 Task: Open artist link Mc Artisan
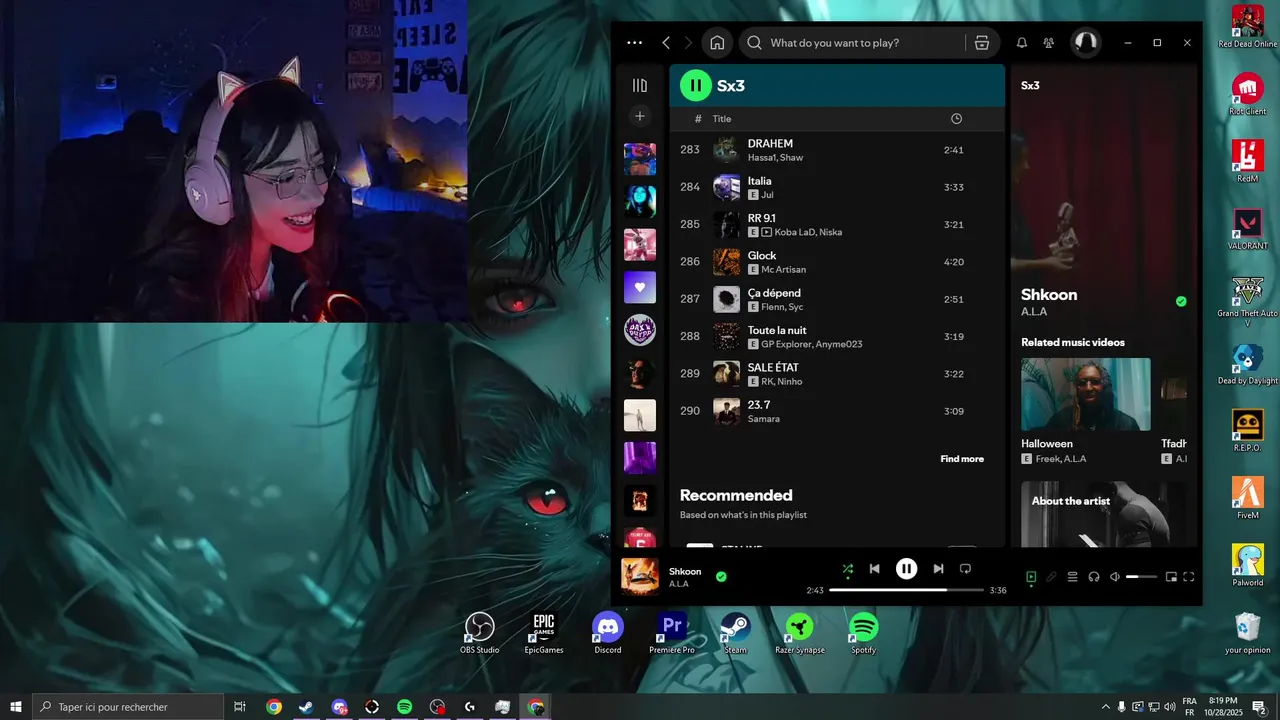coord(783,270)
